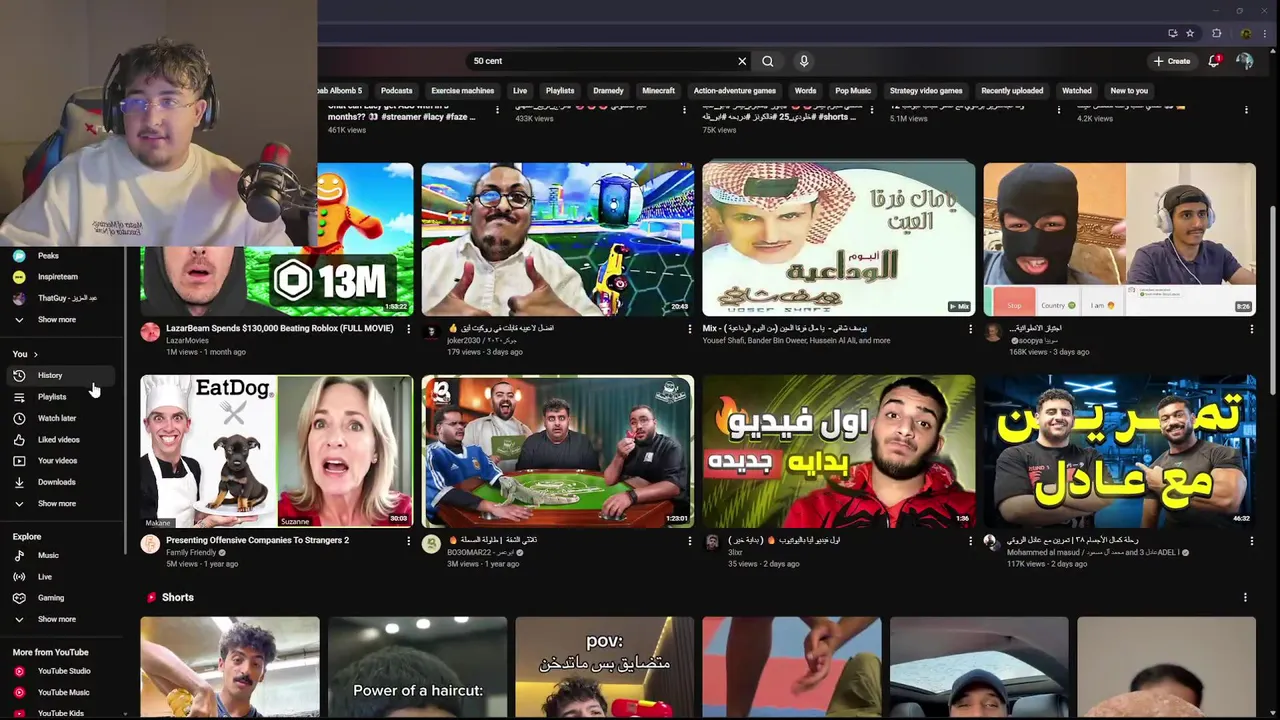The image size is (1280, 720).
Task: Select the Words chip
Action: click(x=805, y=91)
